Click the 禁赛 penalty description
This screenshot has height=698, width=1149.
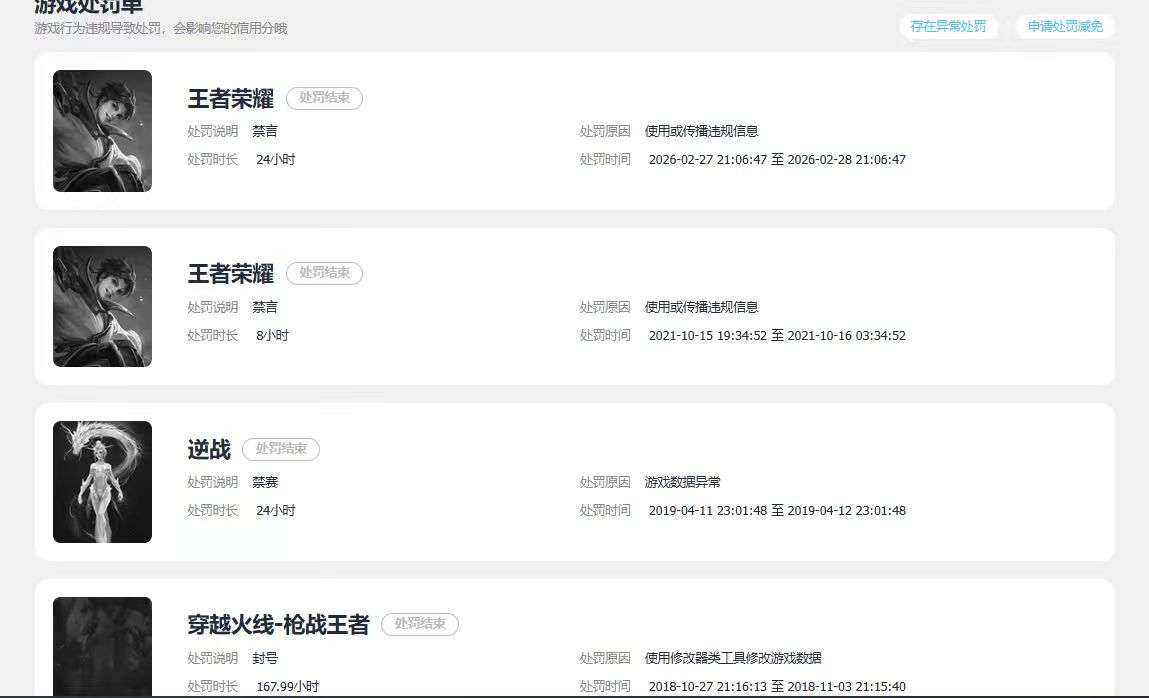point(265,482)
